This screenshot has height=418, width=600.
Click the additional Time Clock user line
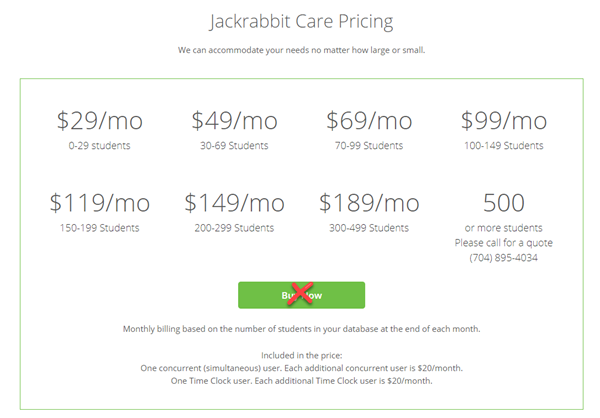(302, 381)
